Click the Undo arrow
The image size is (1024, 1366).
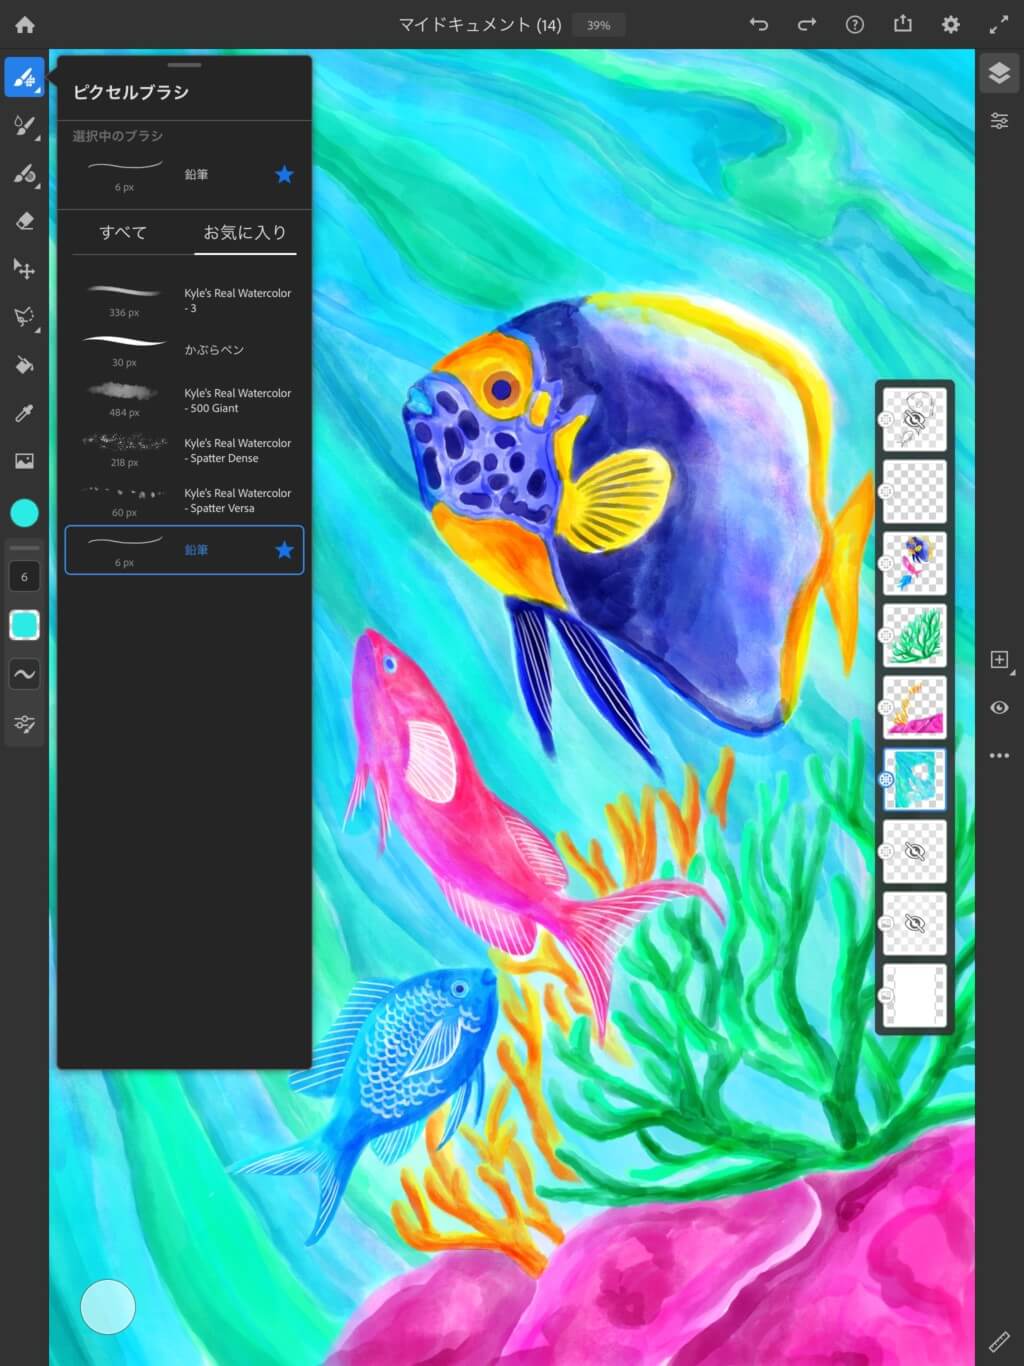(759, 25)
